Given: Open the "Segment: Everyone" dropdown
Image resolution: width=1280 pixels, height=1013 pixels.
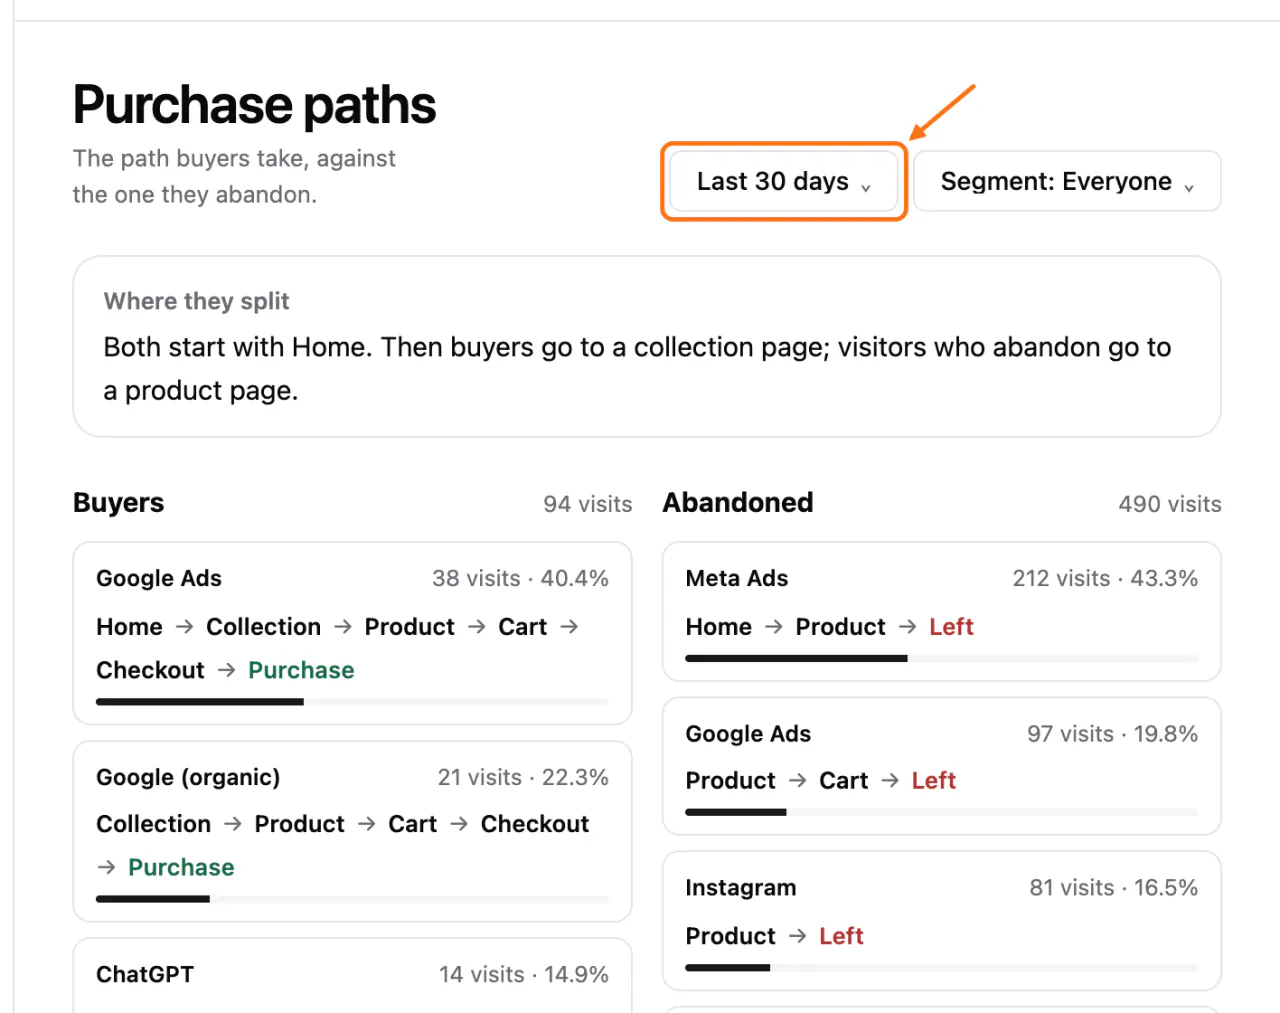Looking at the screenshot, I should coord(1067,181).
